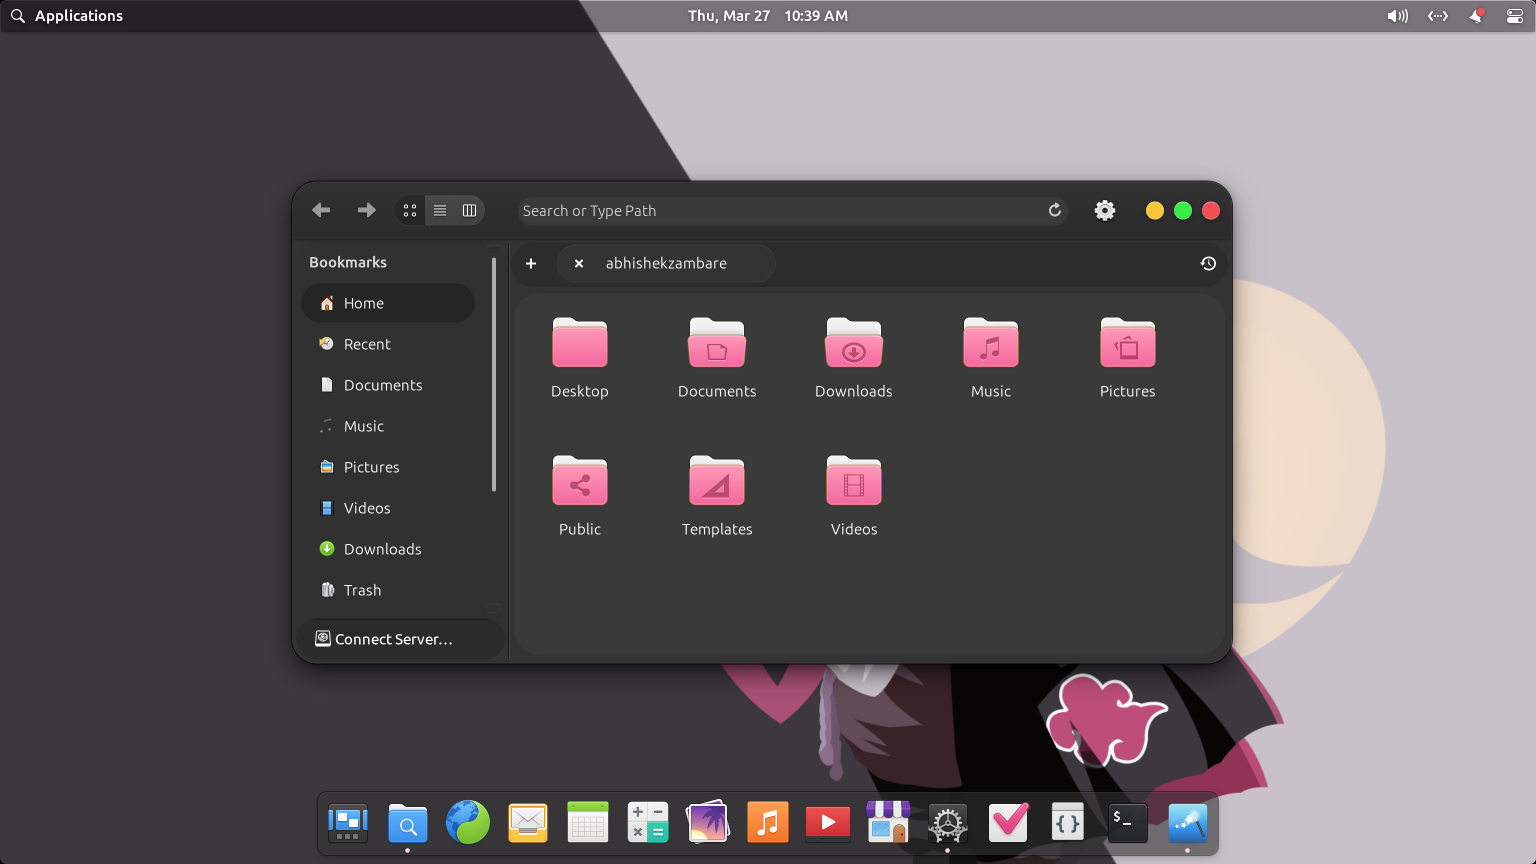Switch to icon grid view
Image resolution: width=1536 pixels, height=864 pixels.
(410, 210)
